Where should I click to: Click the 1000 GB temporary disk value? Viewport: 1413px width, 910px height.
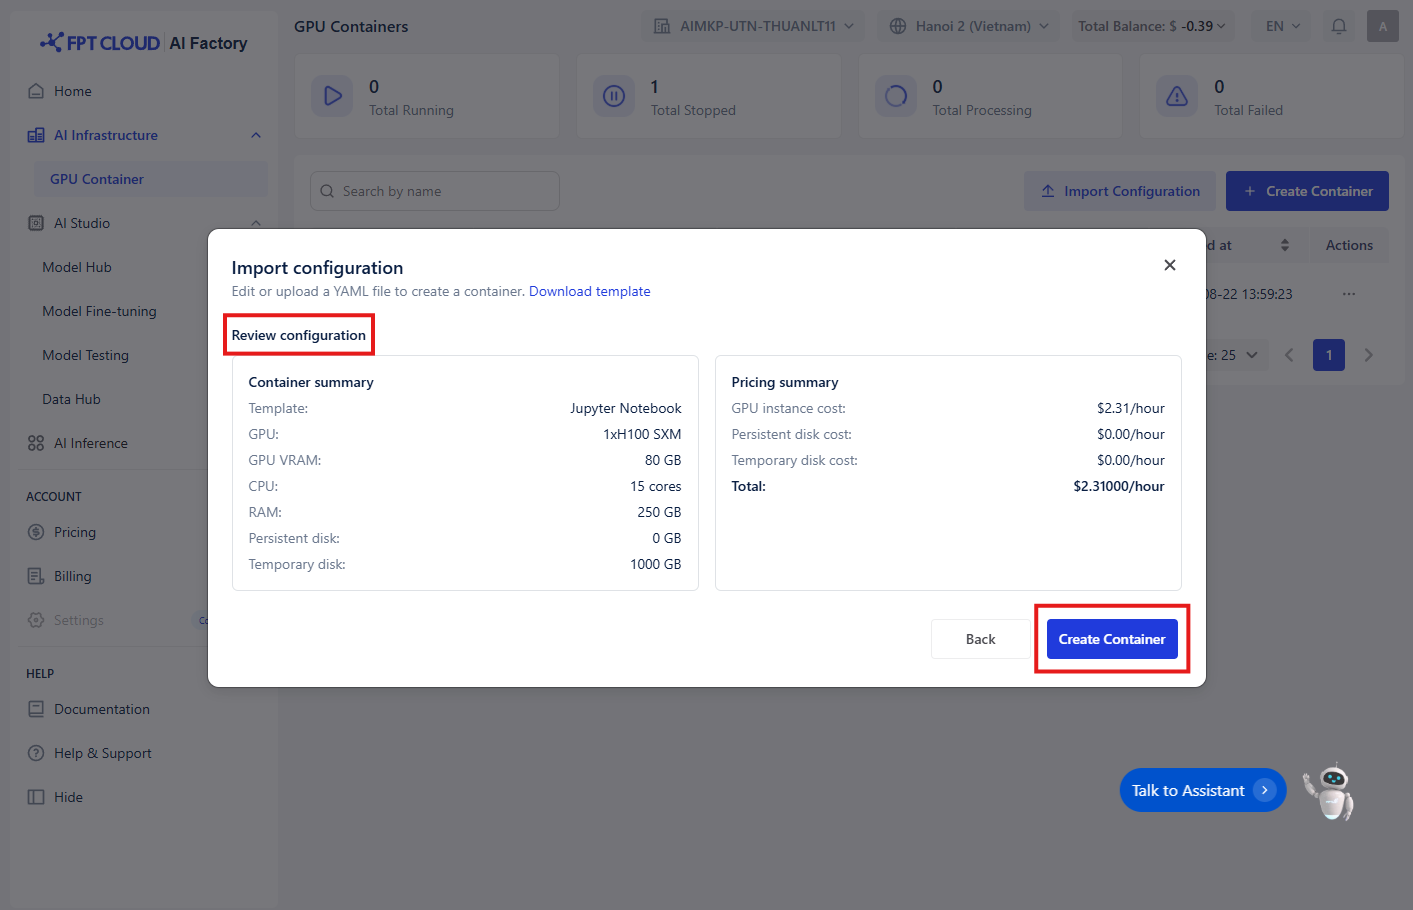(x=656, y=564)
